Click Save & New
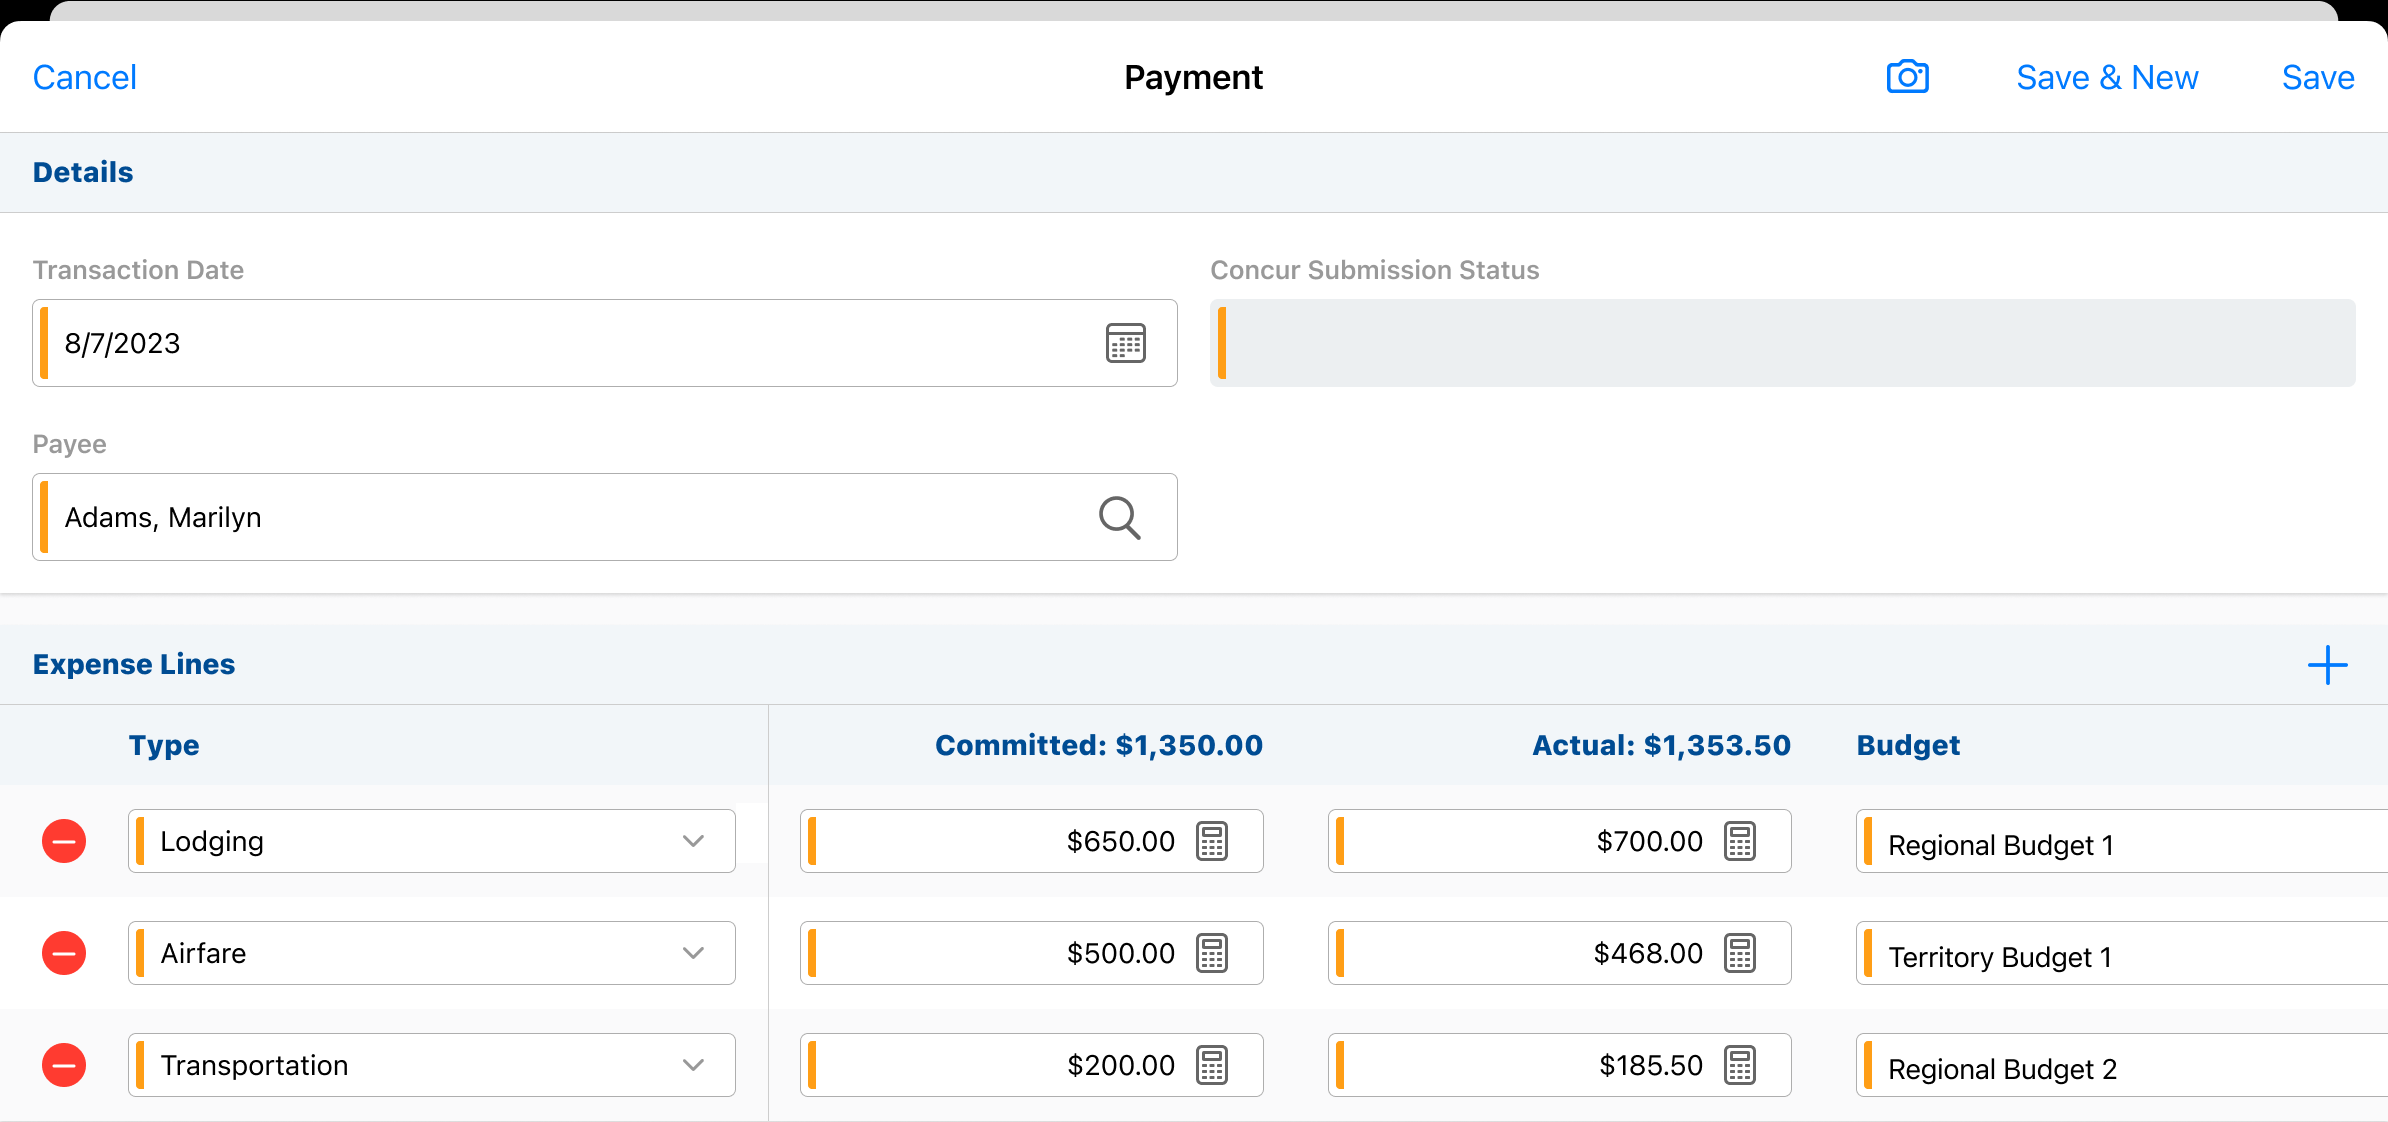 (2107, 77)
